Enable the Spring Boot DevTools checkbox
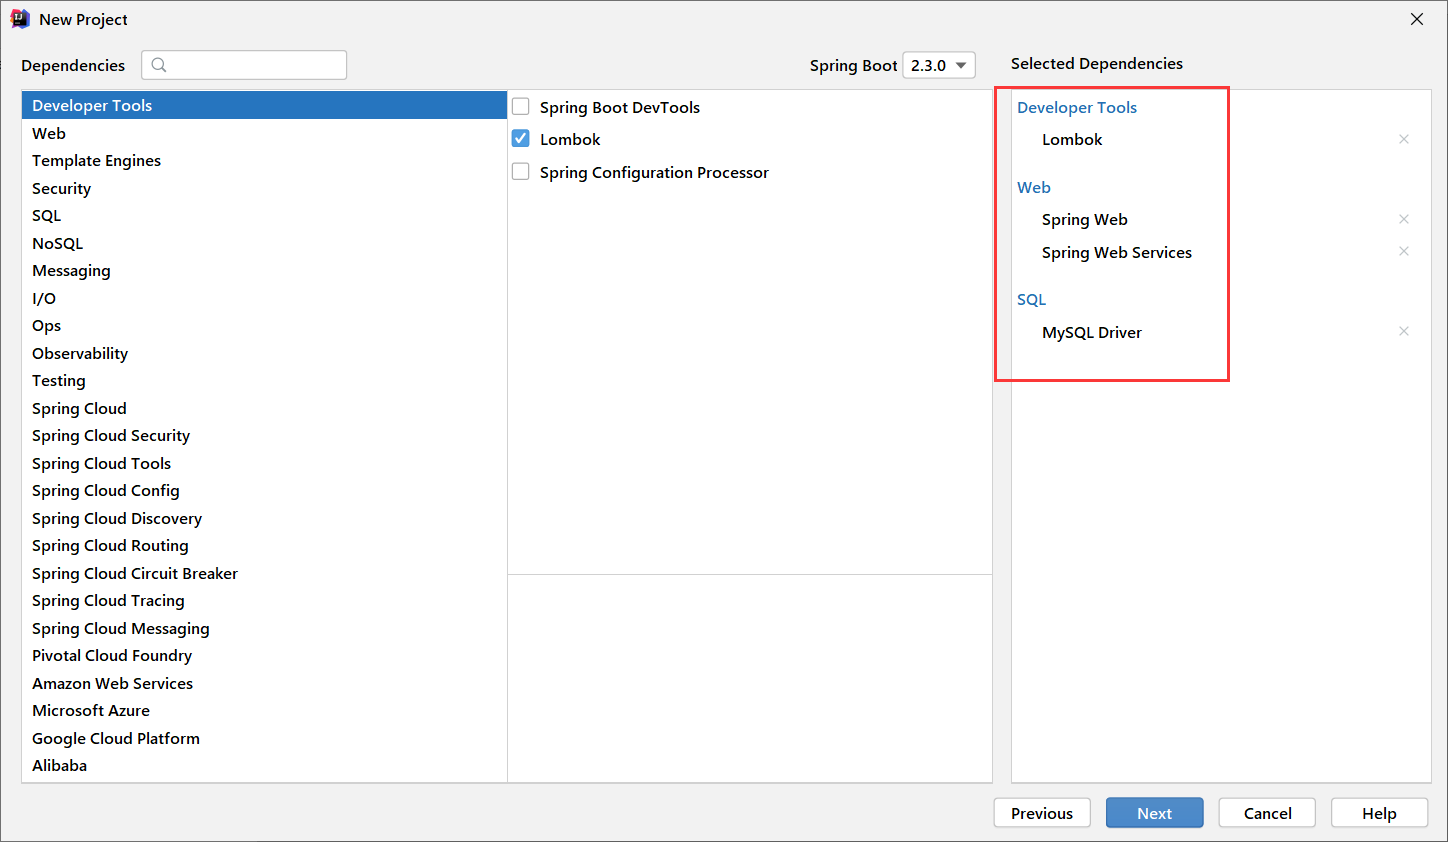 [521, 106]
